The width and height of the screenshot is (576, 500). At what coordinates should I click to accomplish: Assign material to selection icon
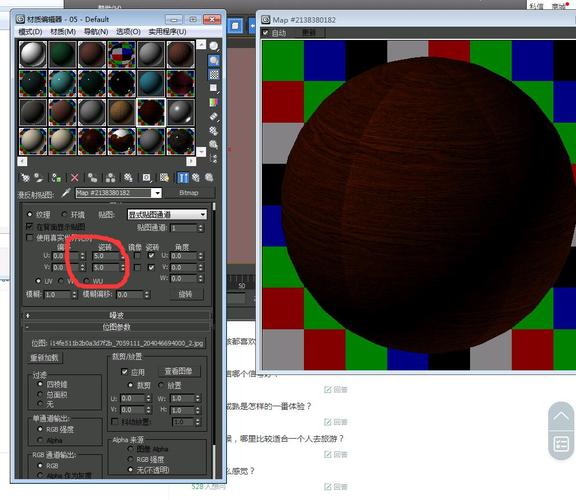56,178
